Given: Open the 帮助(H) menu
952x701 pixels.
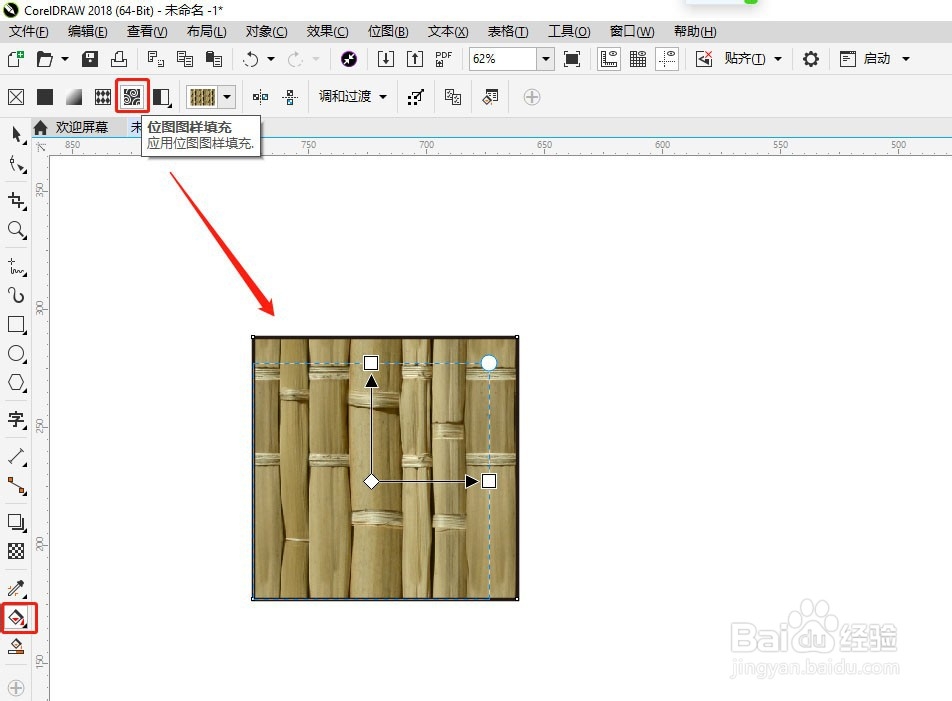Looking at the screenshot, I should pos(695,32).
